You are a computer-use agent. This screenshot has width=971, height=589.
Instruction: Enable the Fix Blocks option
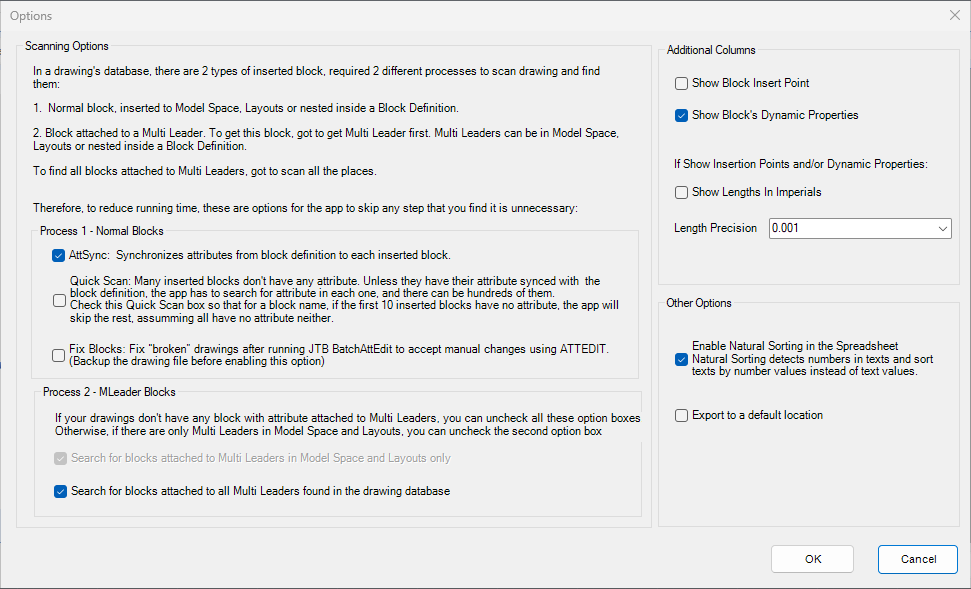pos(58,356)
